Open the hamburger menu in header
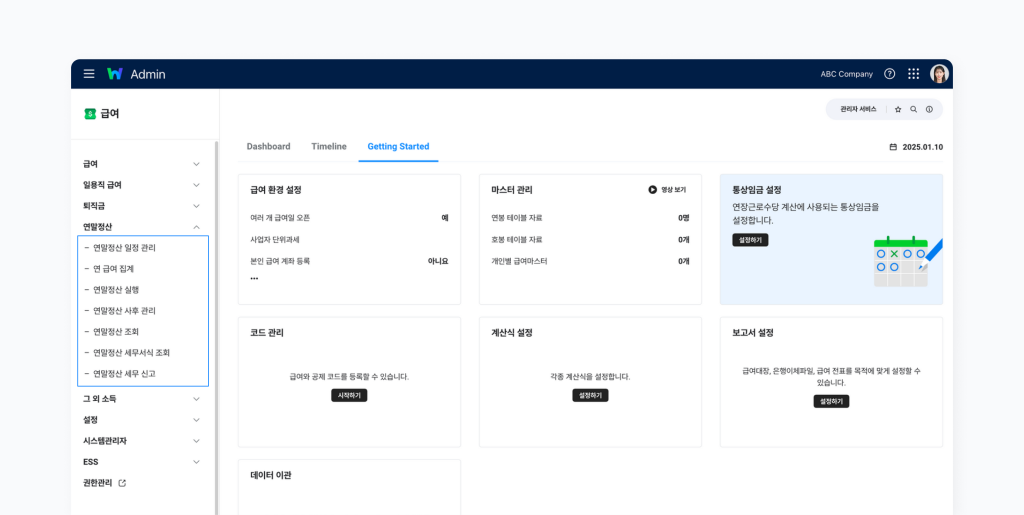The height and width of the screenshot is (515, 1024). 89,74
